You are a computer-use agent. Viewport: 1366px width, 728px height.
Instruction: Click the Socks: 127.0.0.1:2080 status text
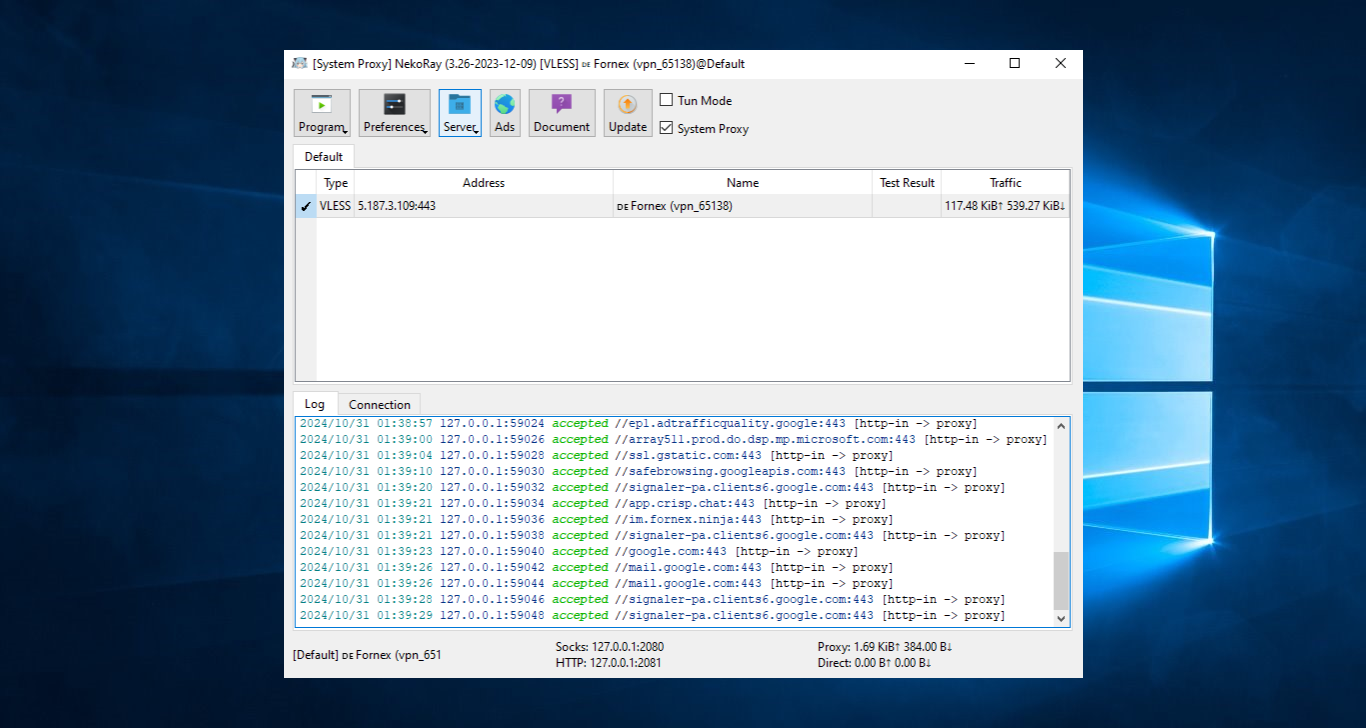point(610,647)
